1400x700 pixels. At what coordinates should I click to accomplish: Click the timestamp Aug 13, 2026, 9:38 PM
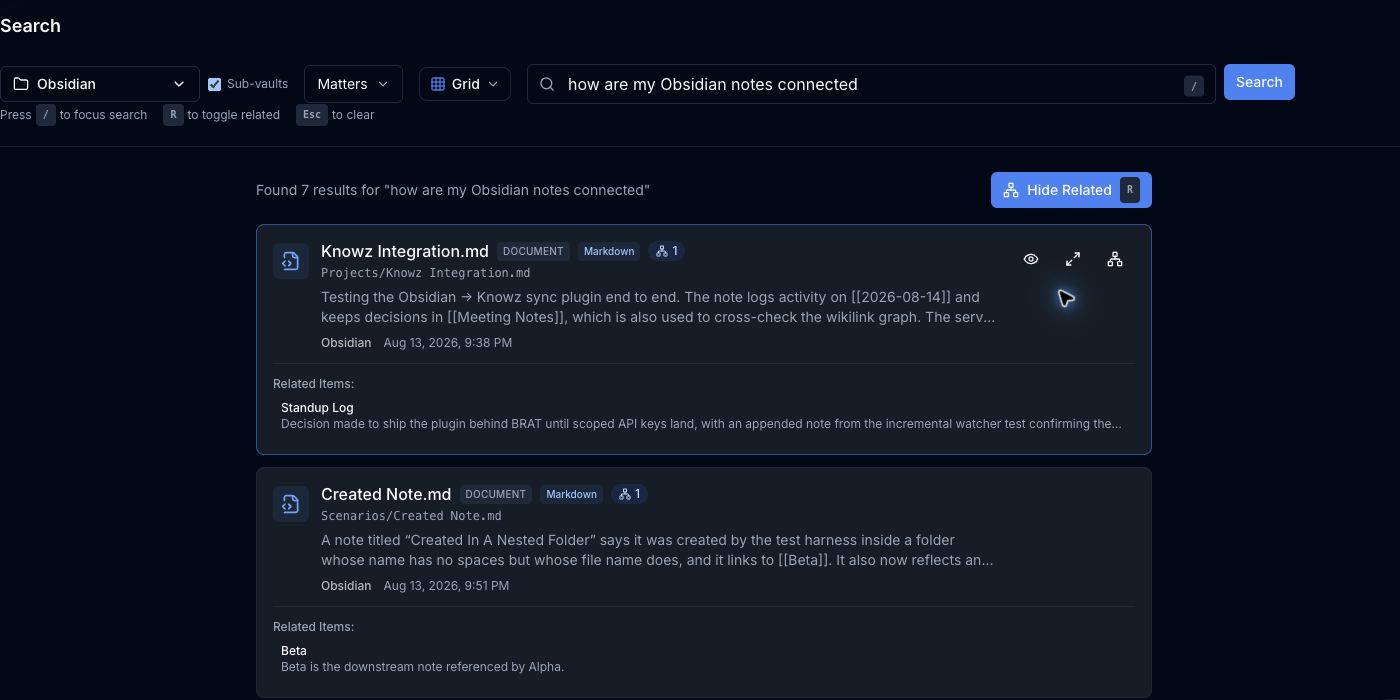pos(448,343)
